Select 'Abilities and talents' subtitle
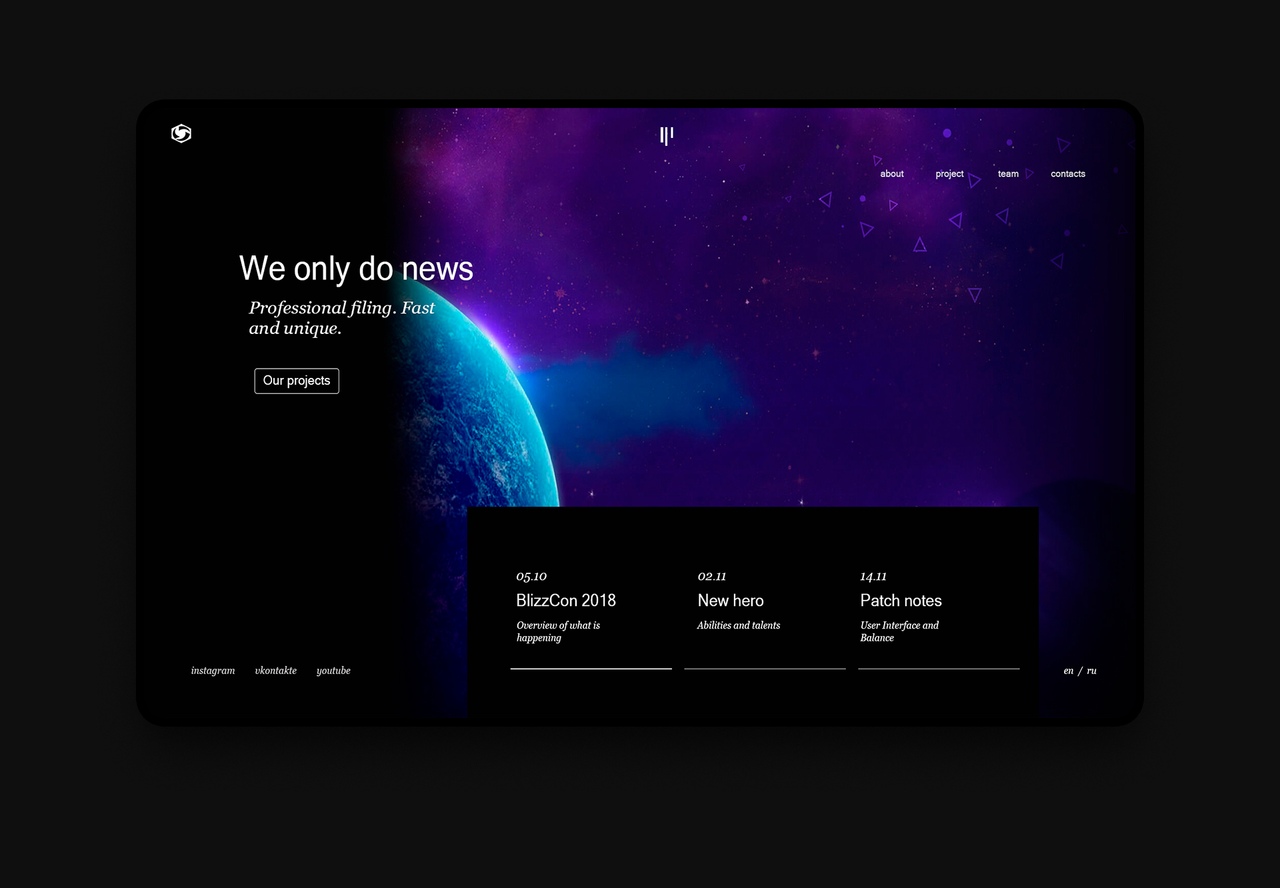The width and height of the screenshot is (1280, 888). [739, 626]
